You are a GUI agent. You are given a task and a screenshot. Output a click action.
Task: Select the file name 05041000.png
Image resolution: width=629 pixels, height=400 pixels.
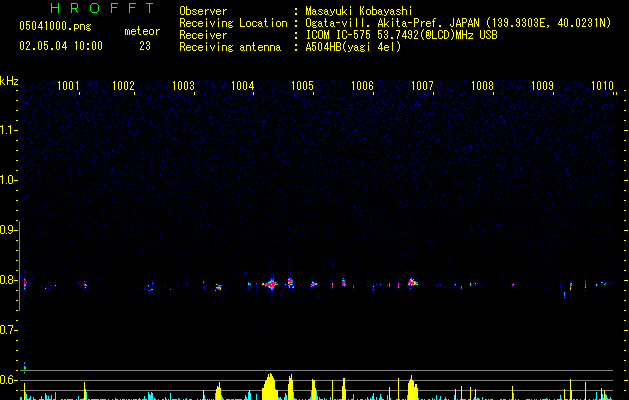click(x=55, y=27)
